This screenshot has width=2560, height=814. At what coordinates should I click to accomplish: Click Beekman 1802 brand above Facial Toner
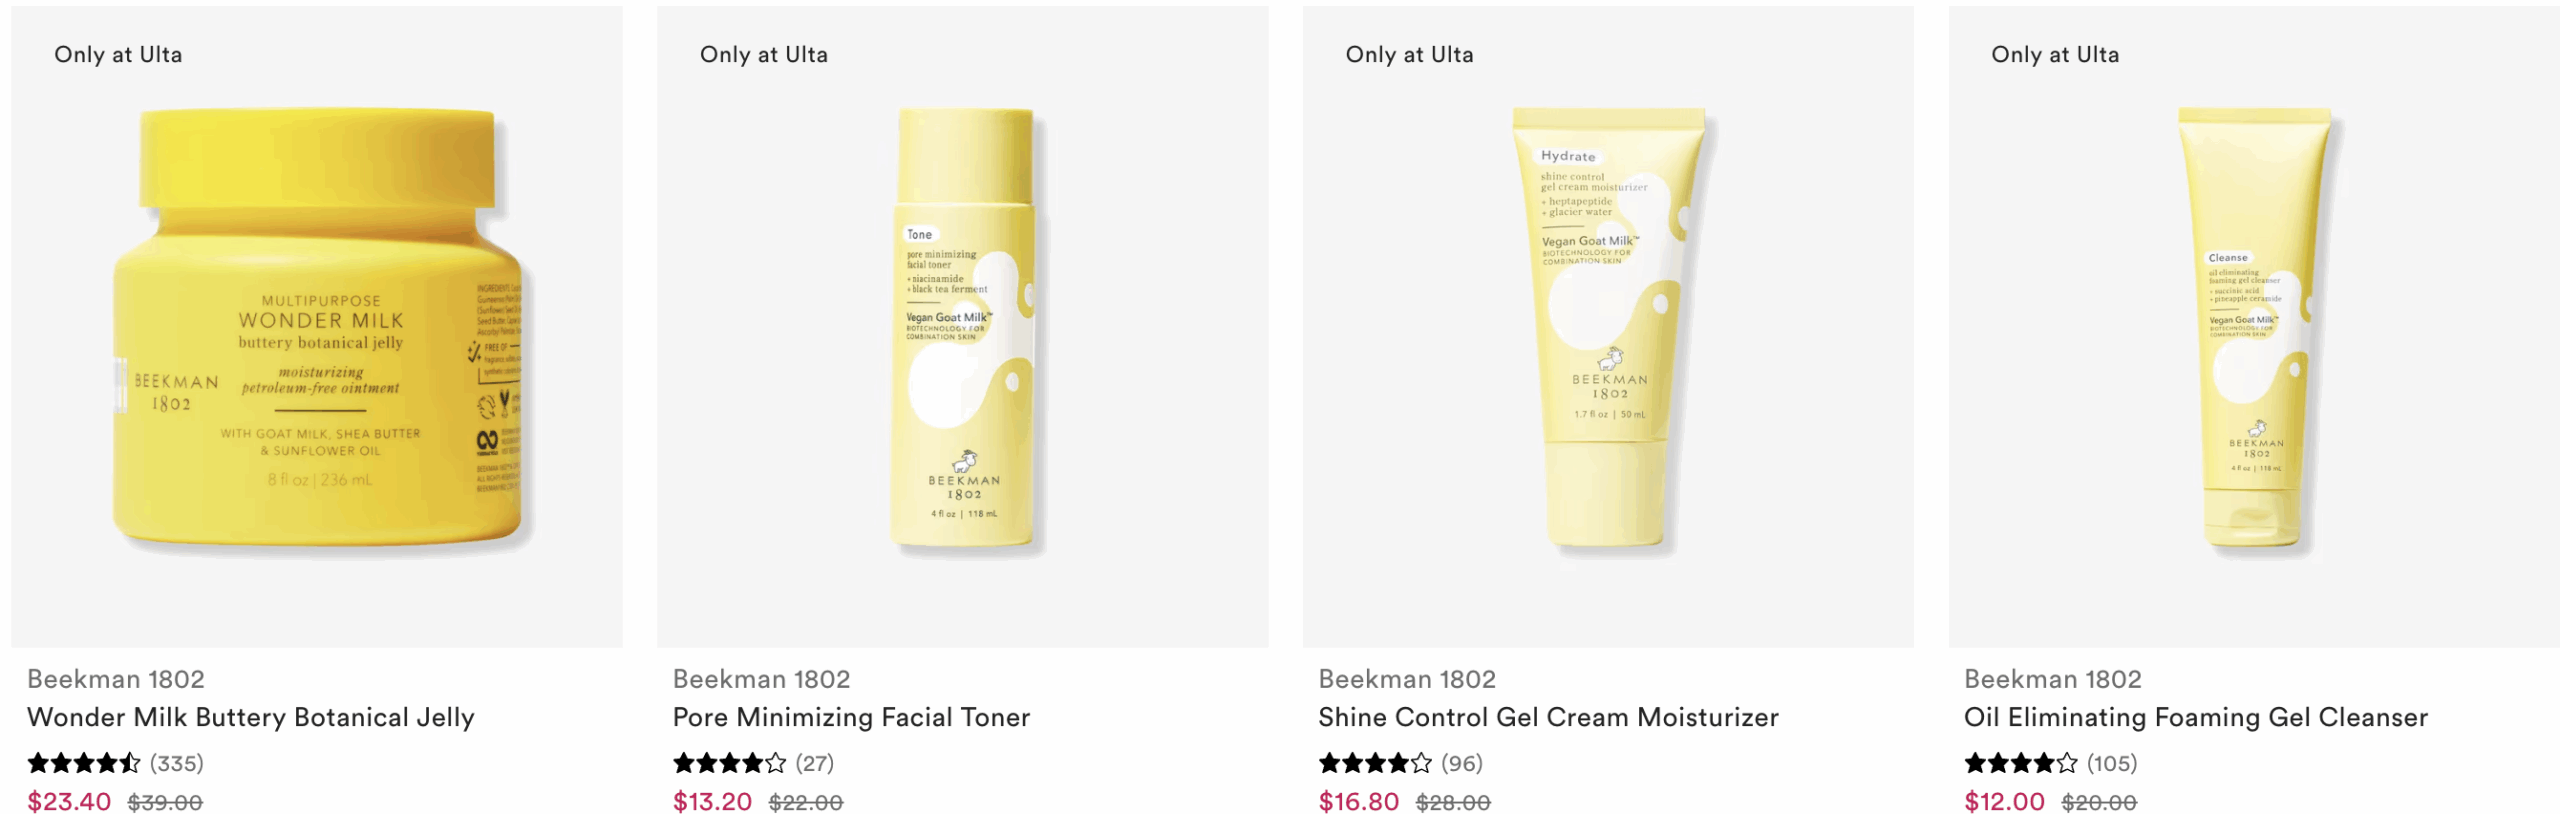[x=762, y=679]
